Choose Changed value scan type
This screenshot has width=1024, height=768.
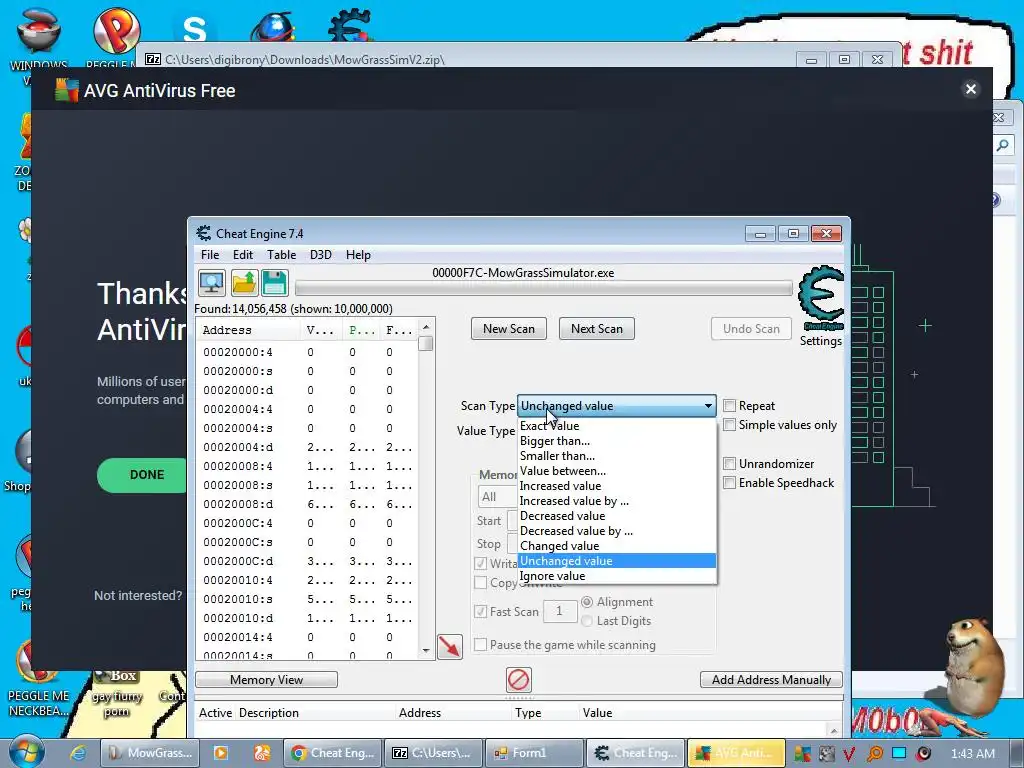tap(617, 546)
